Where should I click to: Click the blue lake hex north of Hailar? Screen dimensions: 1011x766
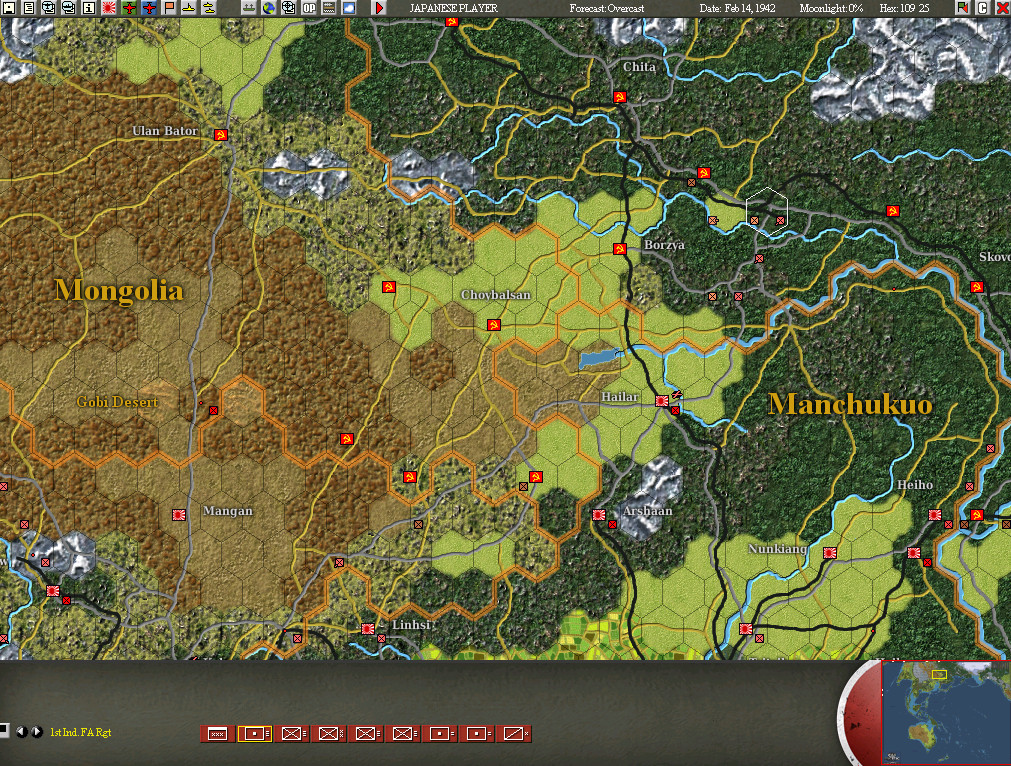(601, 358)
